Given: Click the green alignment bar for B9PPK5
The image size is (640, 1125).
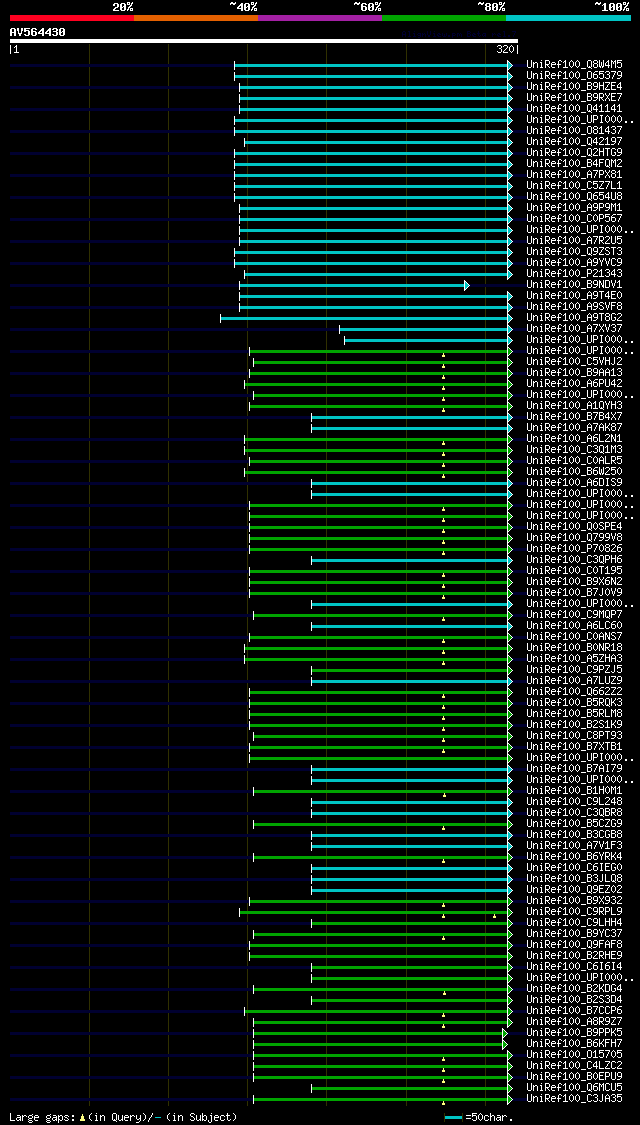Looking at the screenshot, I should [380, 1033].
